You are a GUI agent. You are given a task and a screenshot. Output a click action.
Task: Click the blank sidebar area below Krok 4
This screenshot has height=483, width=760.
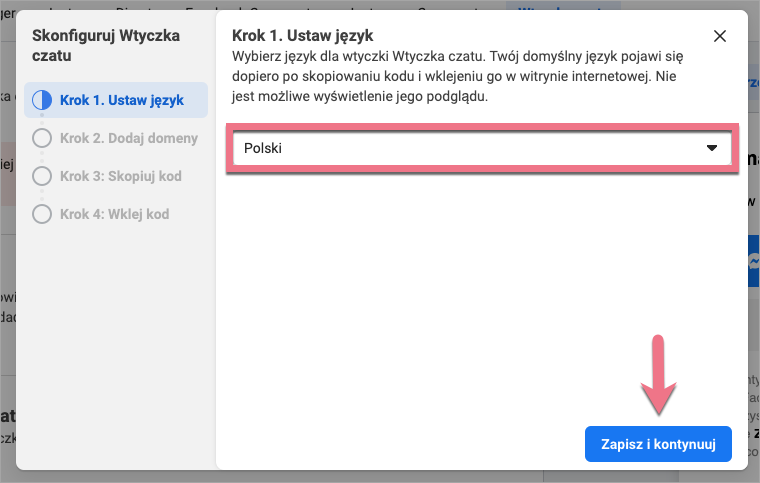point(115,340)
